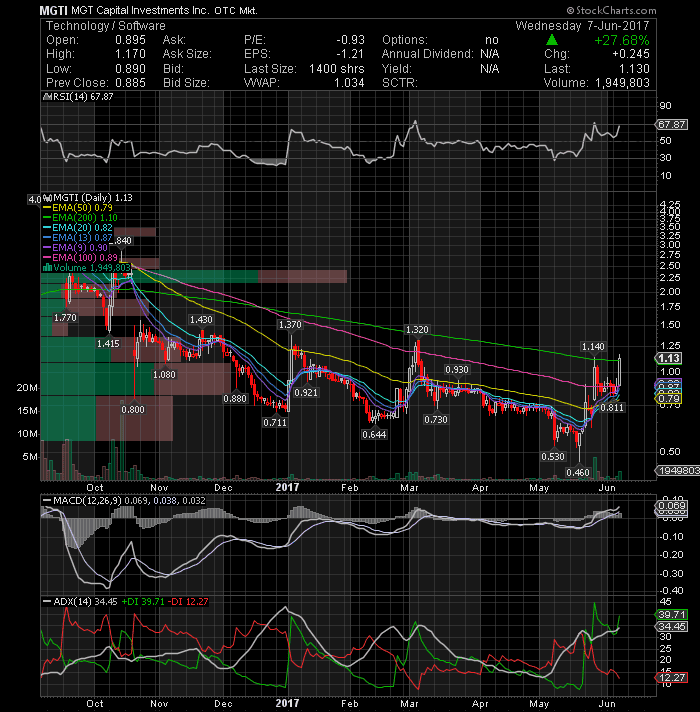
Task: Select the EMA(50) 0.79 legend entry
Action: tap(78, 208)
